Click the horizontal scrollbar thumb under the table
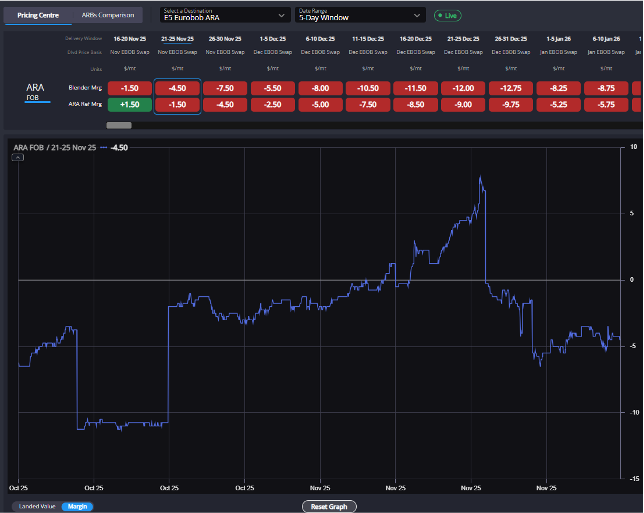 click(x=119, y=125)
